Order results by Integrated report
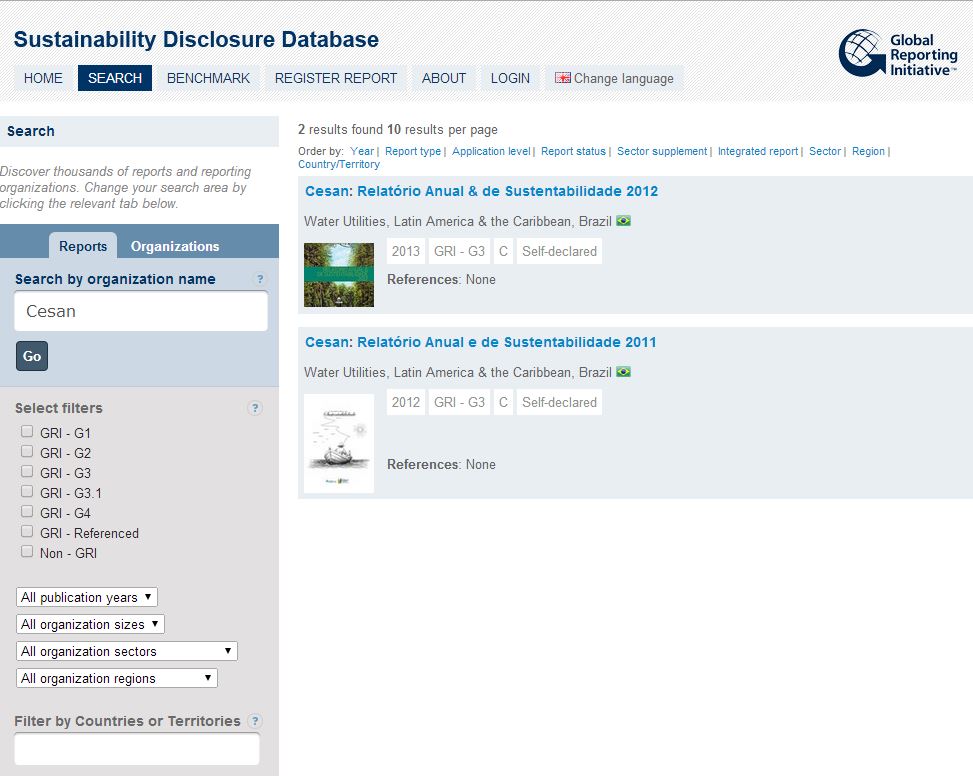973x776 pixels. point(758,151)
